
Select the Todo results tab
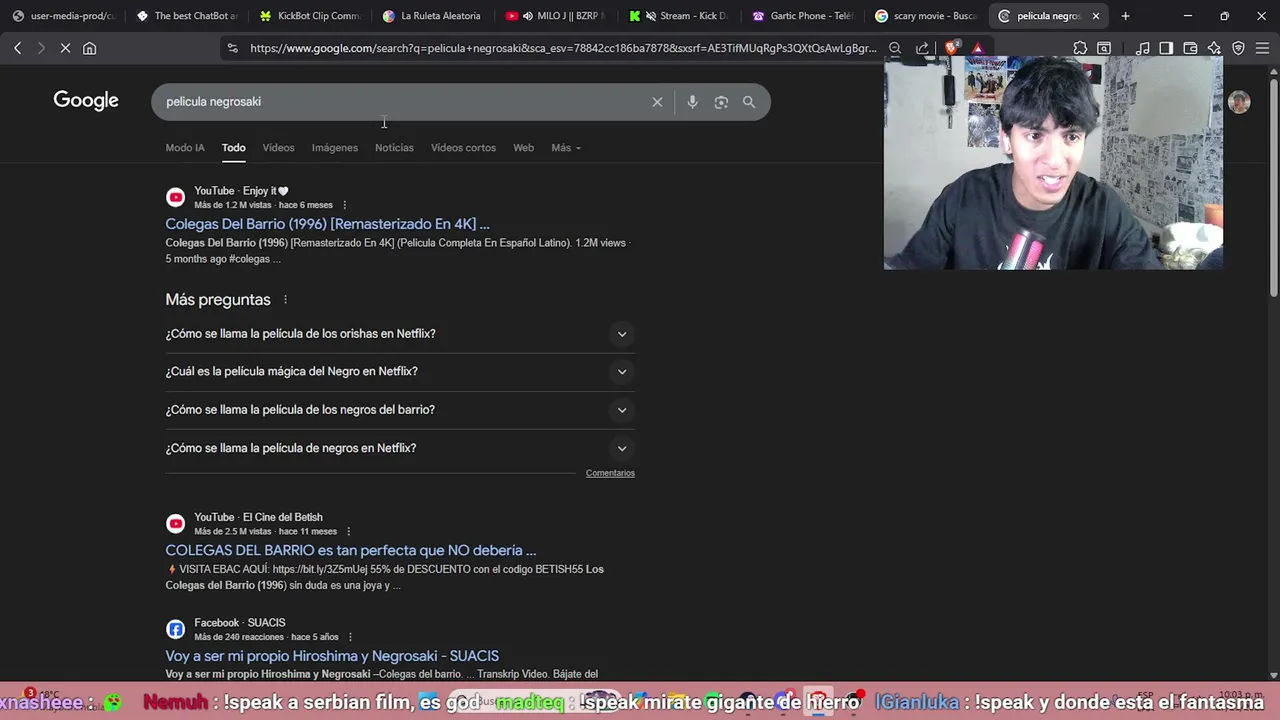pyautogui.click(x=233, y=148)
